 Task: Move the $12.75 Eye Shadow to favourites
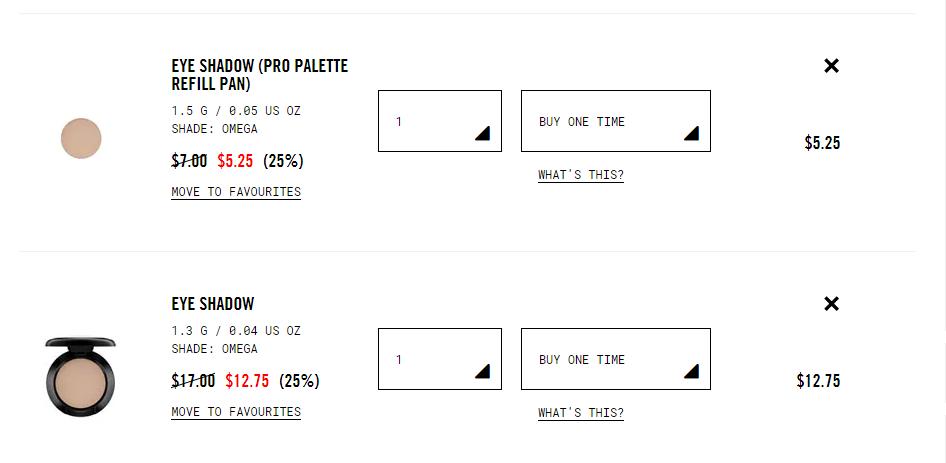(x=236, y=412)
